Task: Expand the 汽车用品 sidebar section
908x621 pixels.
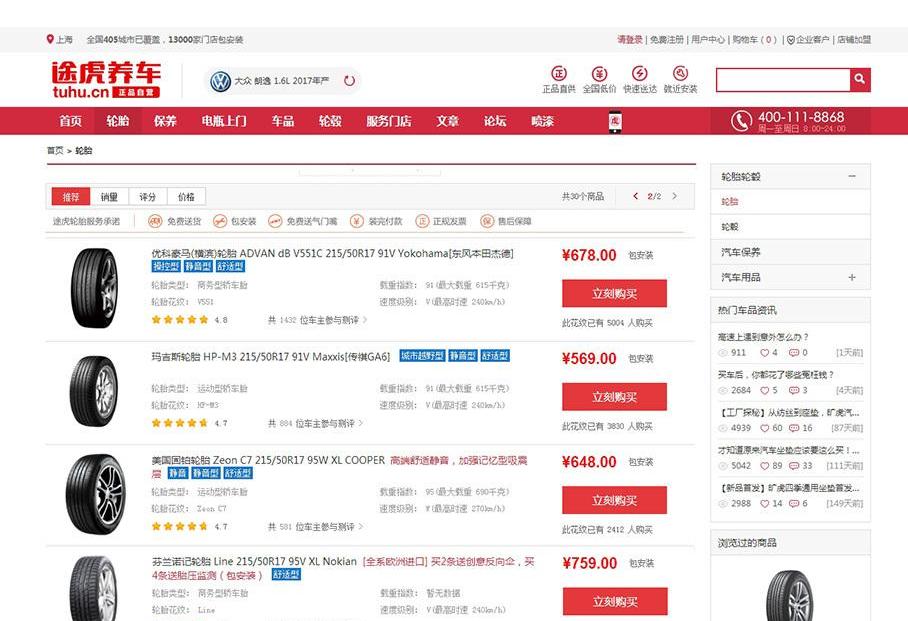Action: (852, 277)
